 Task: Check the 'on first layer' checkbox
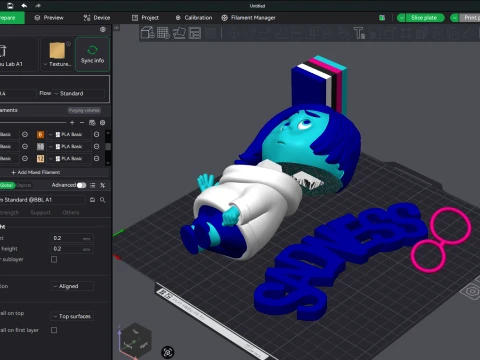coord(54,330)
